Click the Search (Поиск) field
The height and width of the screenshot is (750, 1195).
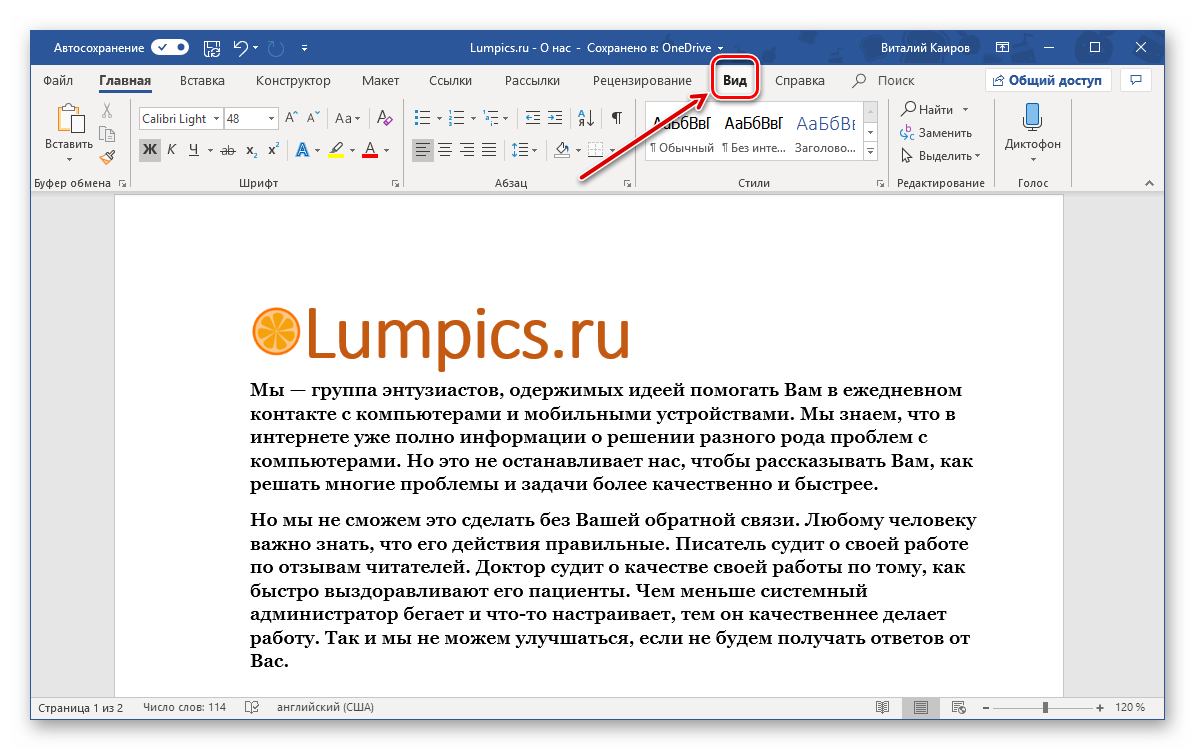pos(895,80)
